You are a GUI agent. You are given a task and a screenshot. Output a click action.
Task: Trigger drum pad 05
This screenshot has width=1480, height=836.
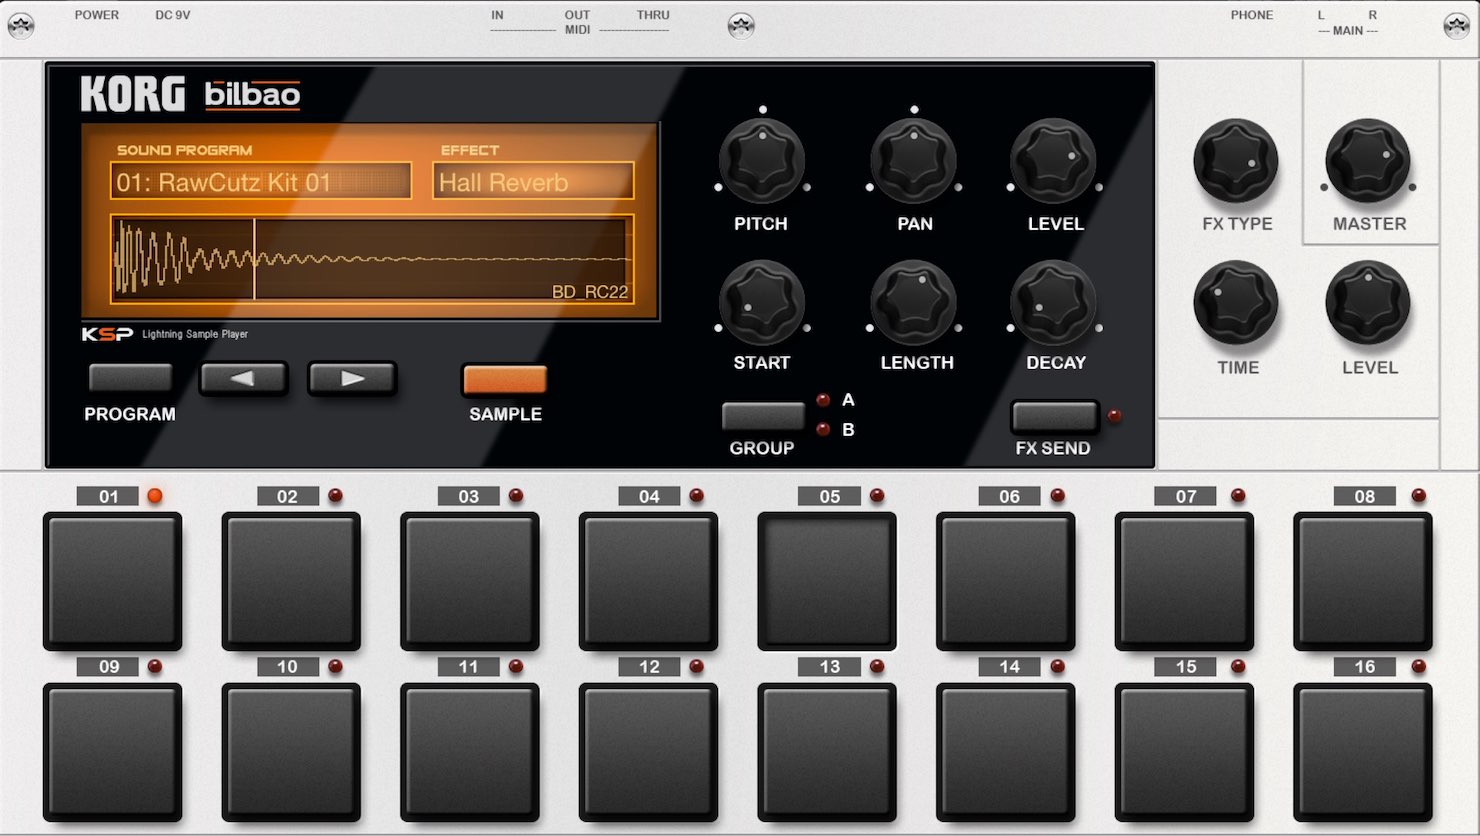827,581
